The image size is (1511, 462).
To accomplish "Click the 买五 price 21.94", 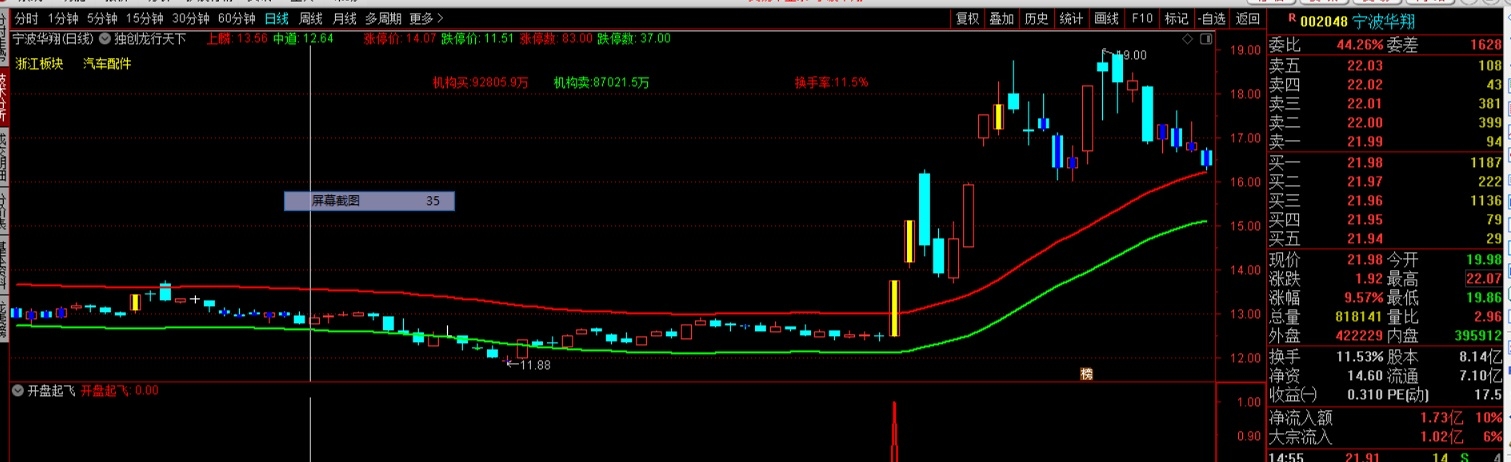I will tap(1365, 238).
